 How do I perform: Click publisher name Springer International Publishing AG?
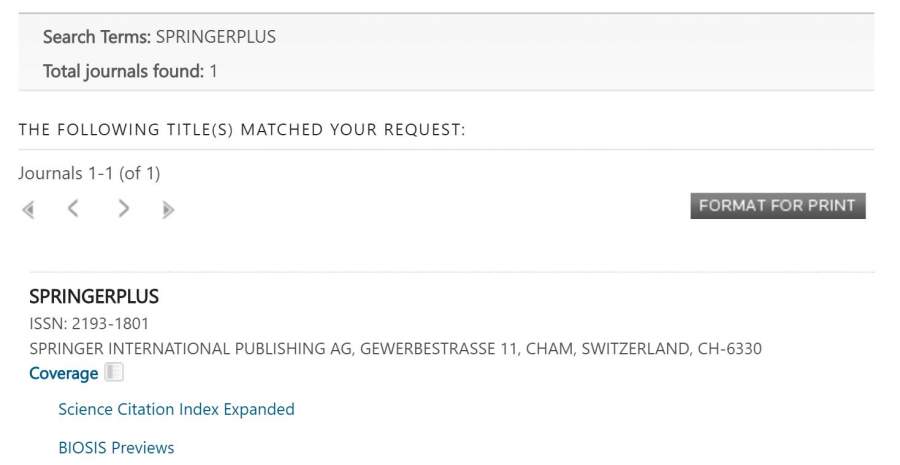point(191,349)
